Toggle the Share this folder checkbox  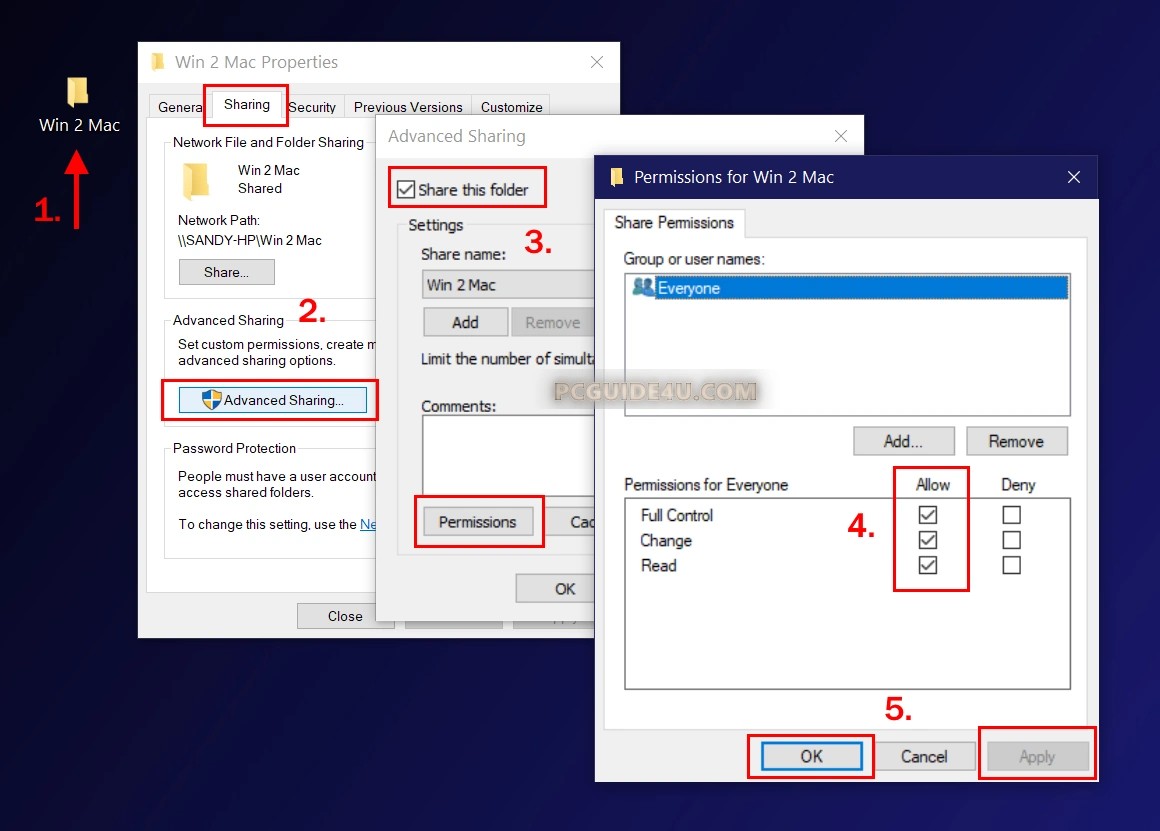406,190
